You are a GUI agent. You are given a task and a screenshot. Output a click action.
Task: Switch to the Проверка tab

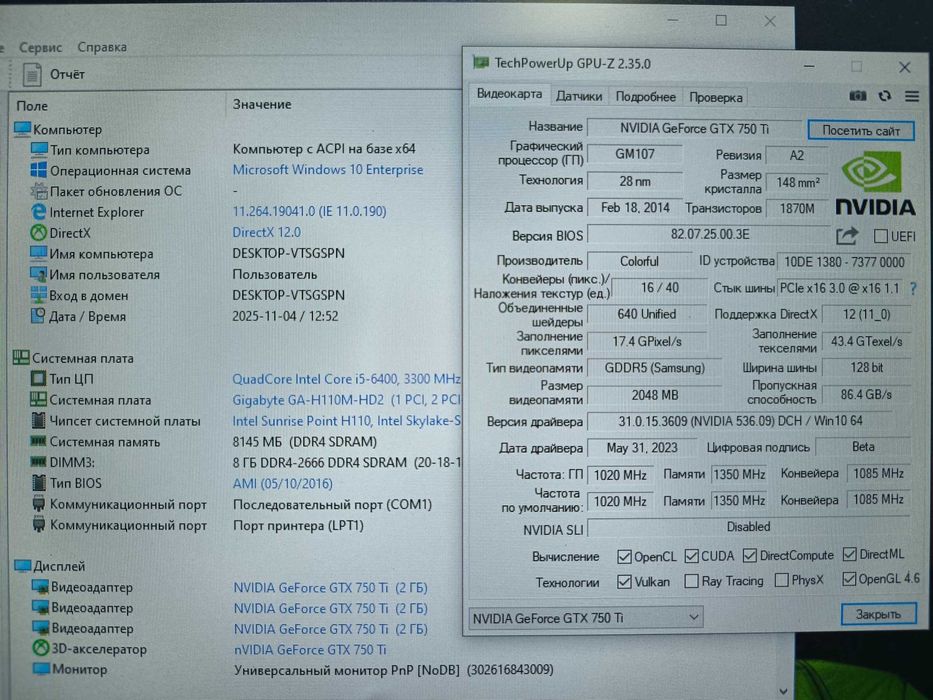point(716,98)
